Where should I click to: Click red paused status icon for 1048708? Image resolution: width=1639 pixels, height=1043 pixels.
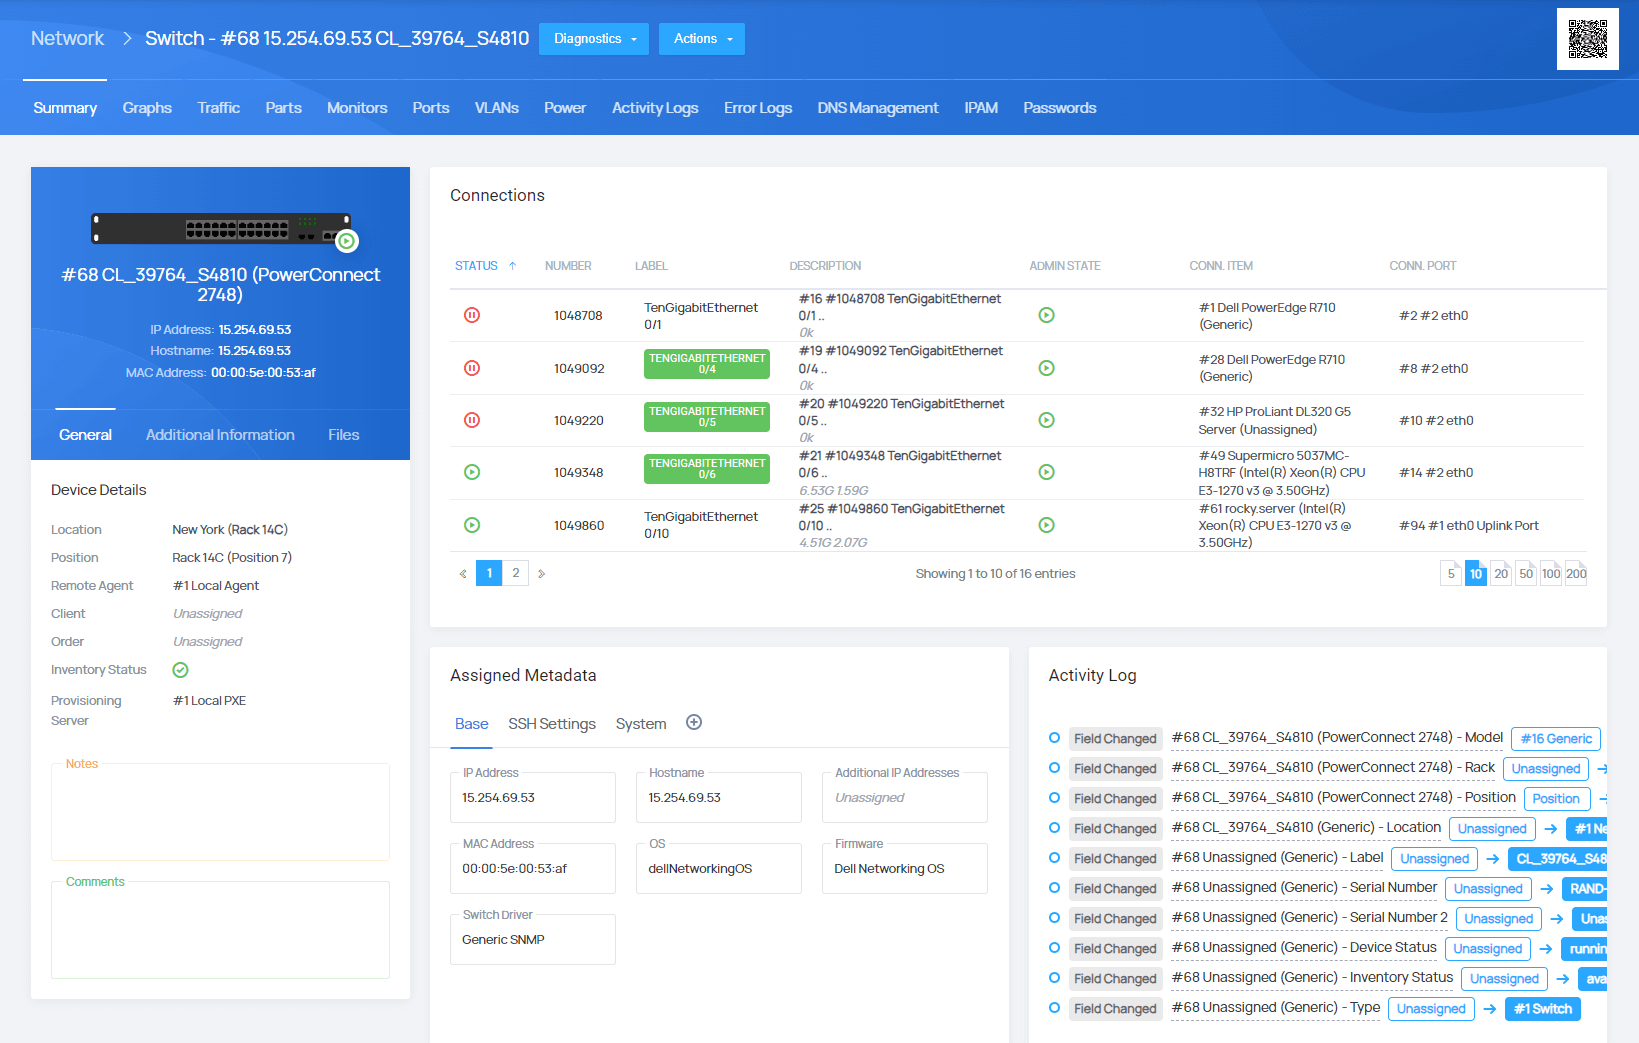click(472, 315)
